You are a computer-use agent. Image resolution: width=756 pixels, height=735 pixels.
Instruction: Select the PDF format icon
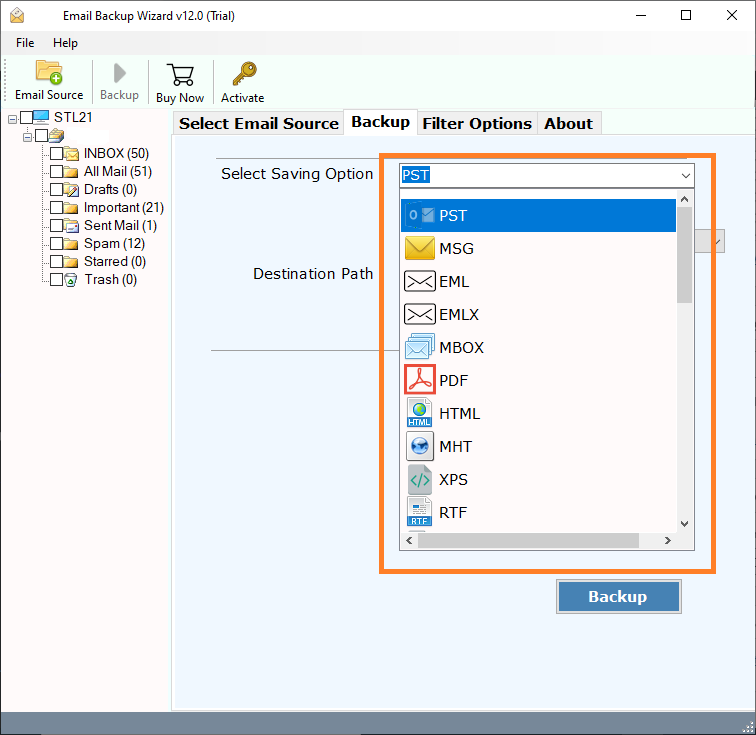(420, 380)
